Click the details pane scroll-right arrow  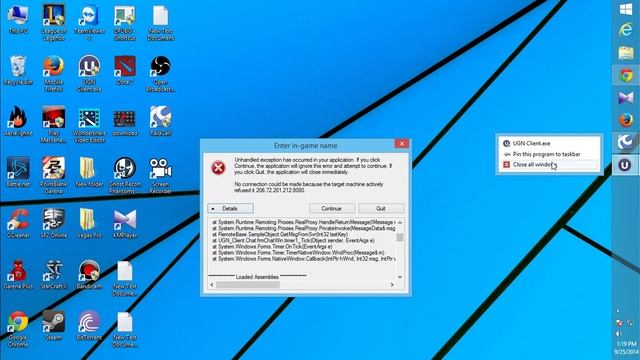[x=392, y=284]
